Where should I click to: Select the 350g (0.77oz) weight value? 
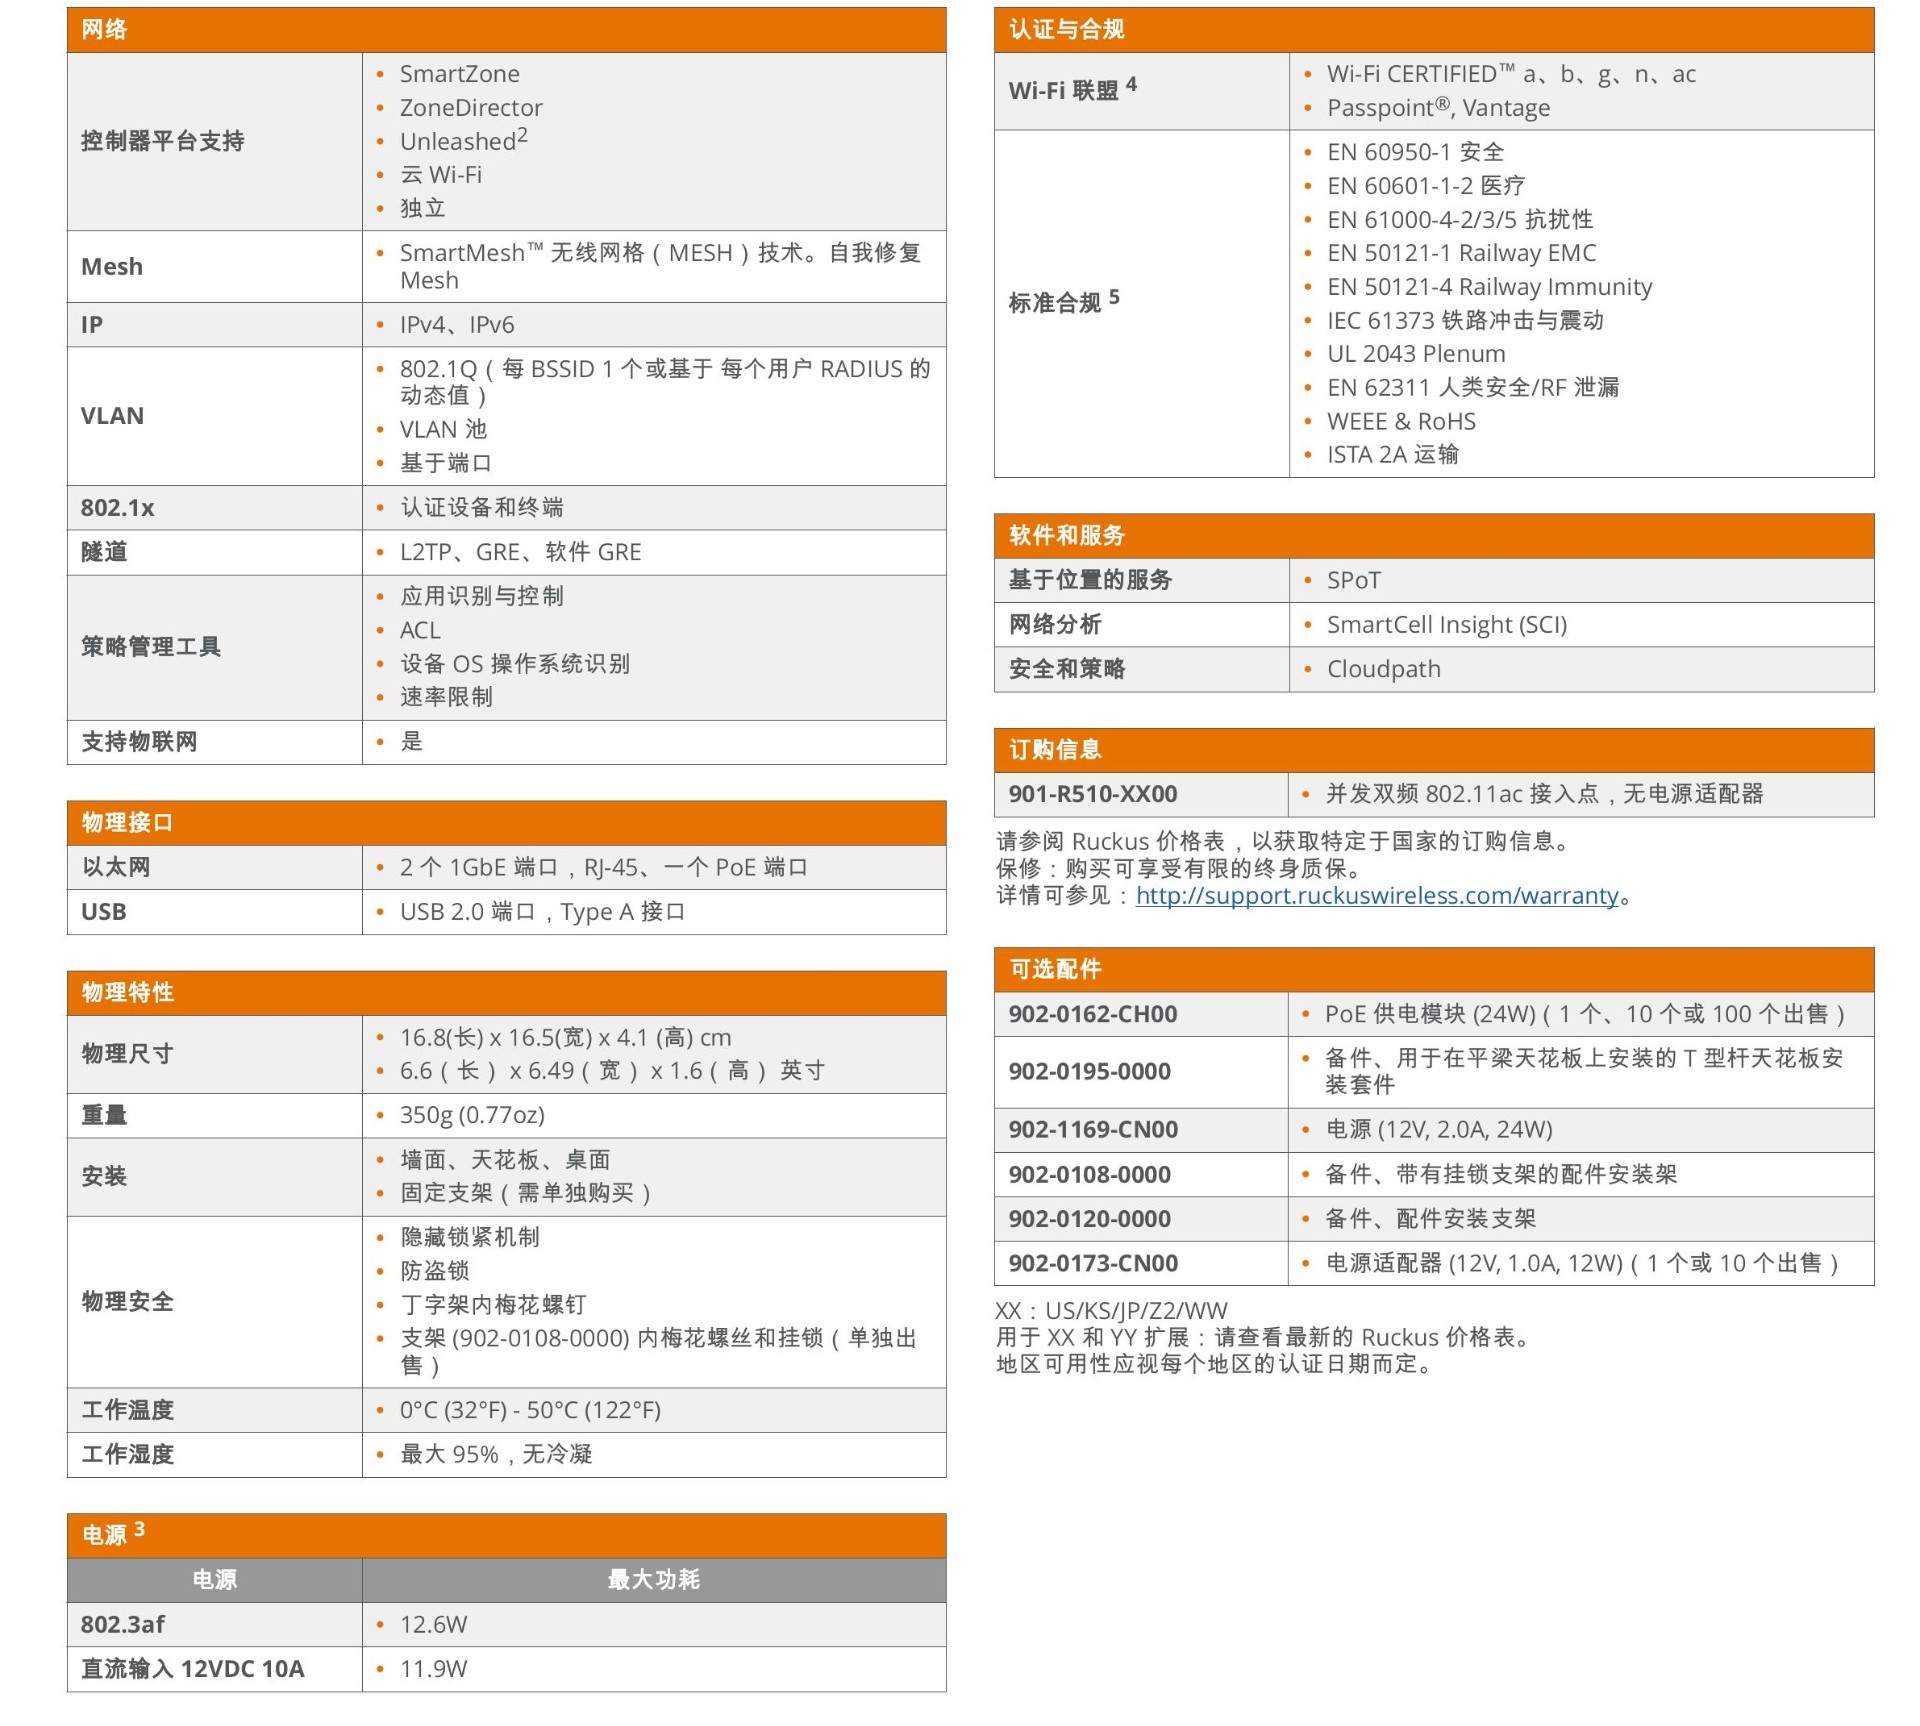pyautogui.click(x=472, y=1115)
